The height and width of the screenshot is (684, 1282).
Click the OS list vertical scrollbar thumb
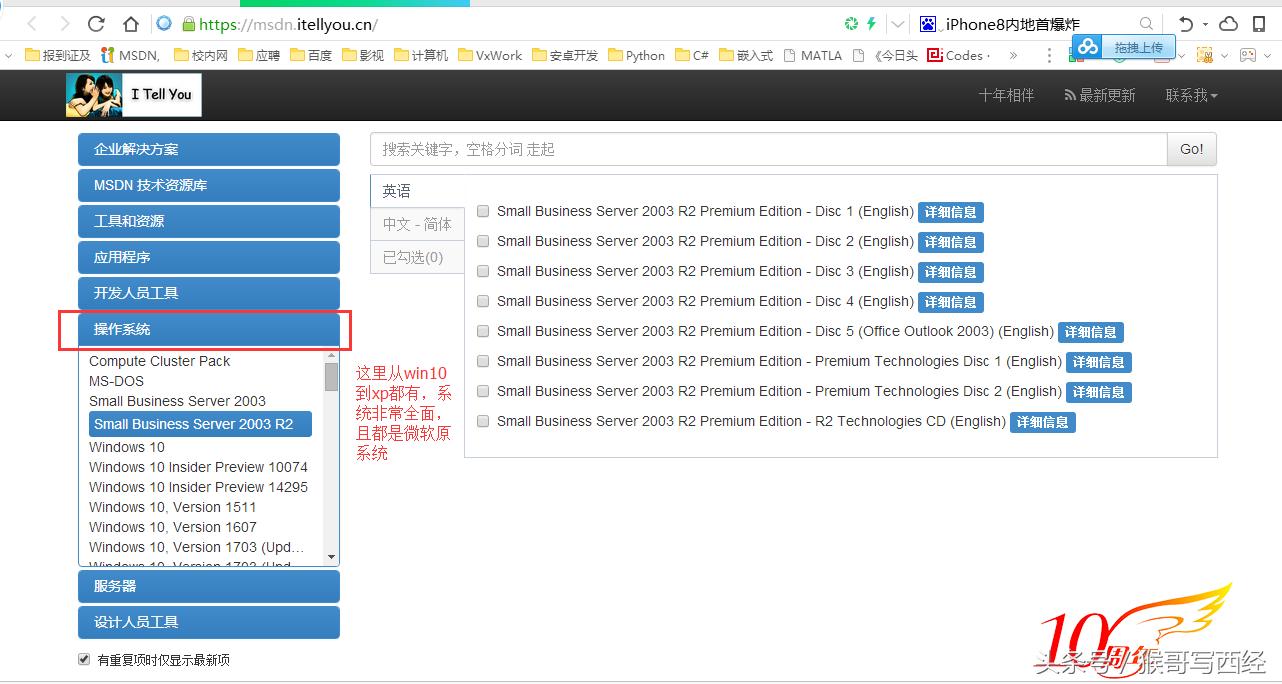coord(331,377)
